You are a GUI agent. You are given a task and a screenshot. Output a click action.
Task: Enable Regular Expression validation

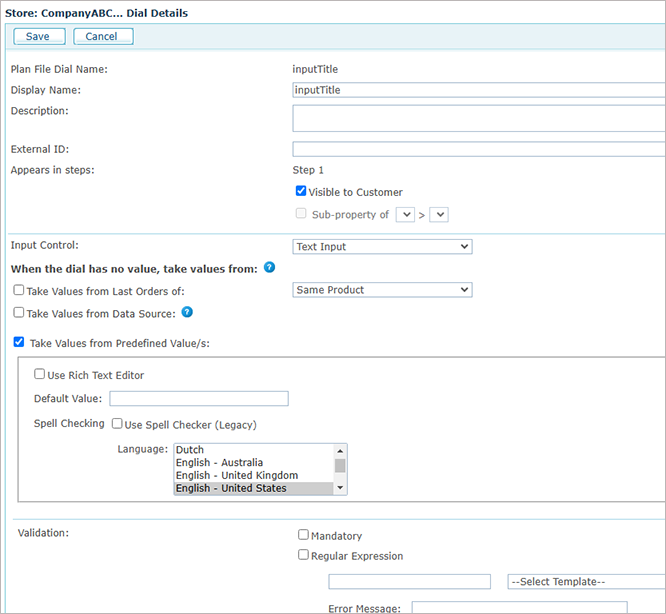coord(303,555)
